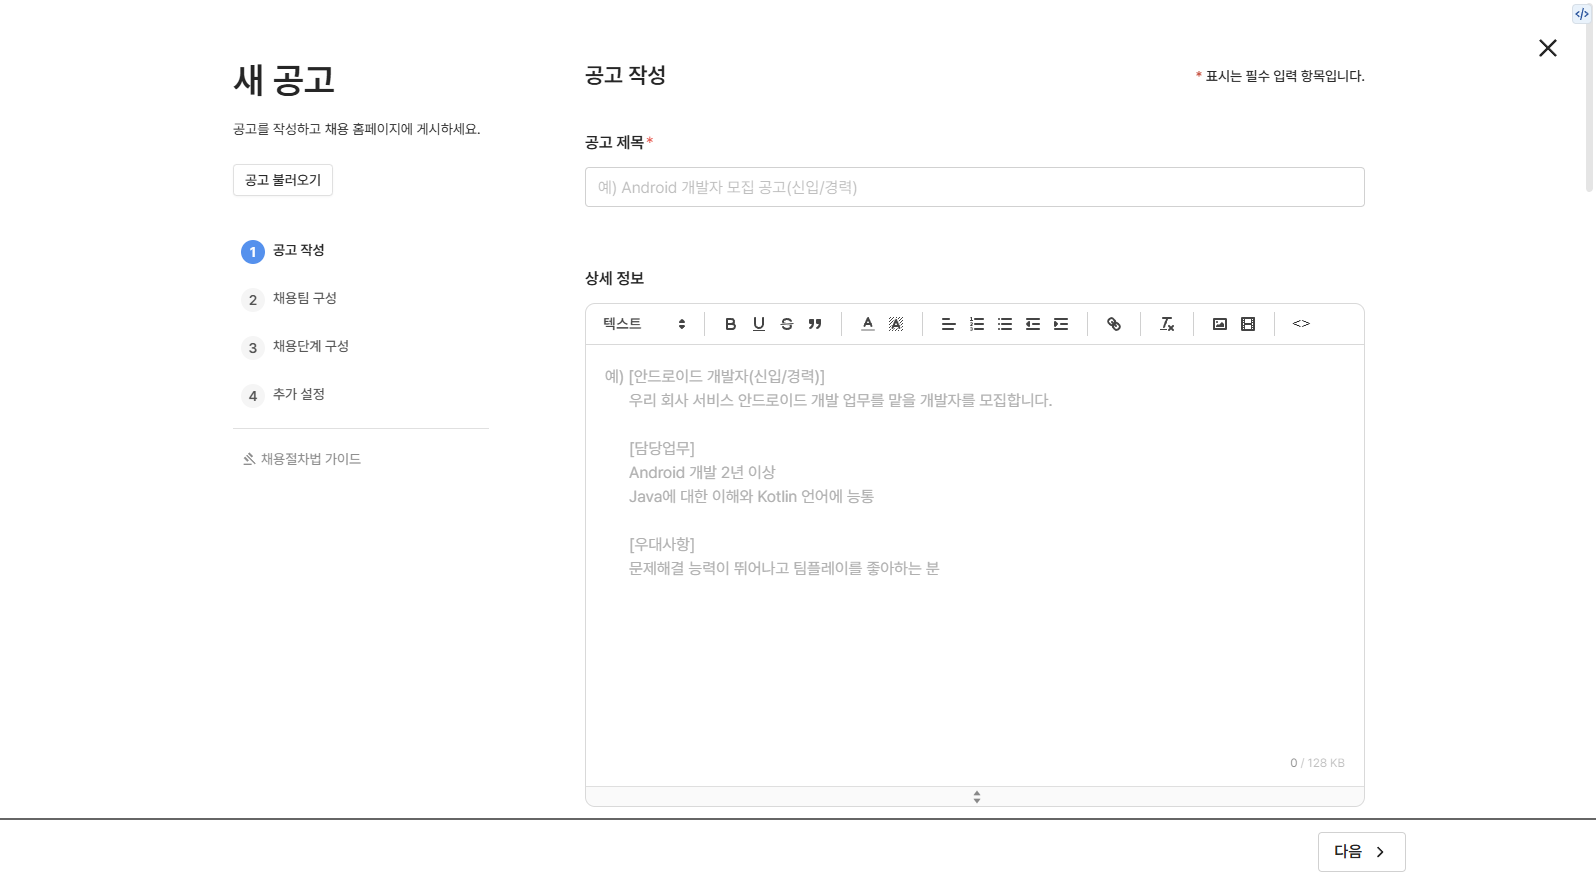Click the editor resize handle bar
The height and width of the screenshot is (884, 1596).
click(974, 797)
